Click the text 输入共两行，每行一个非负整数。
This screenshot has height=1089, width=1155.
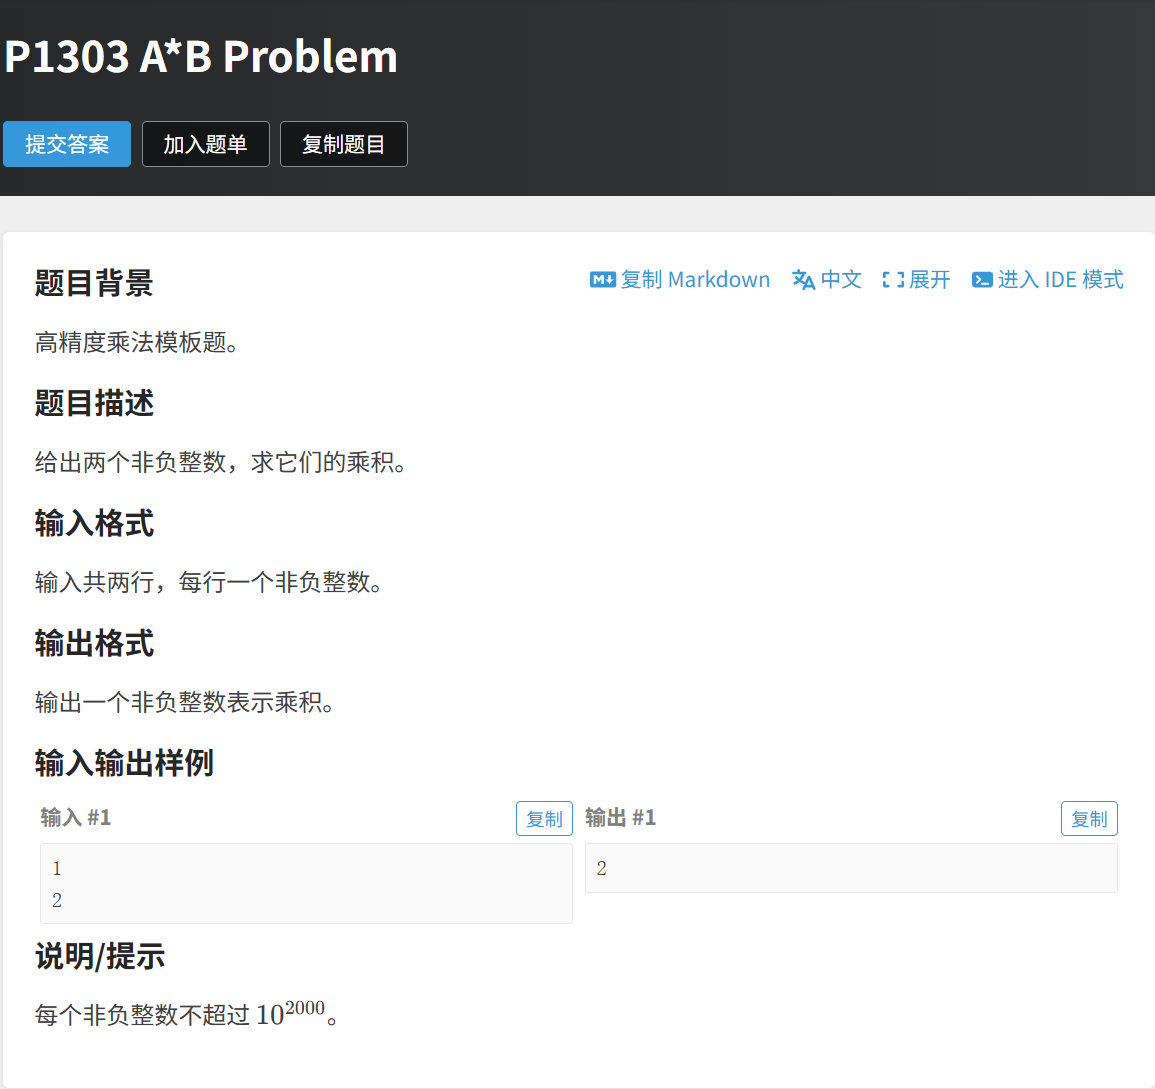pos(208,583)
